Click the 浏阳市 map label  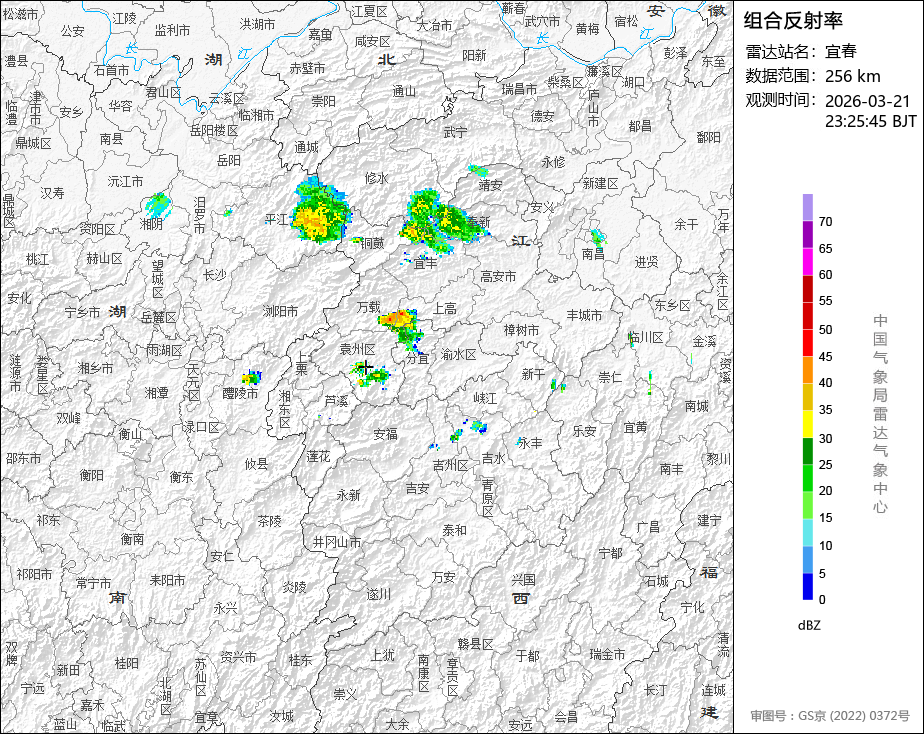(280, 310)
